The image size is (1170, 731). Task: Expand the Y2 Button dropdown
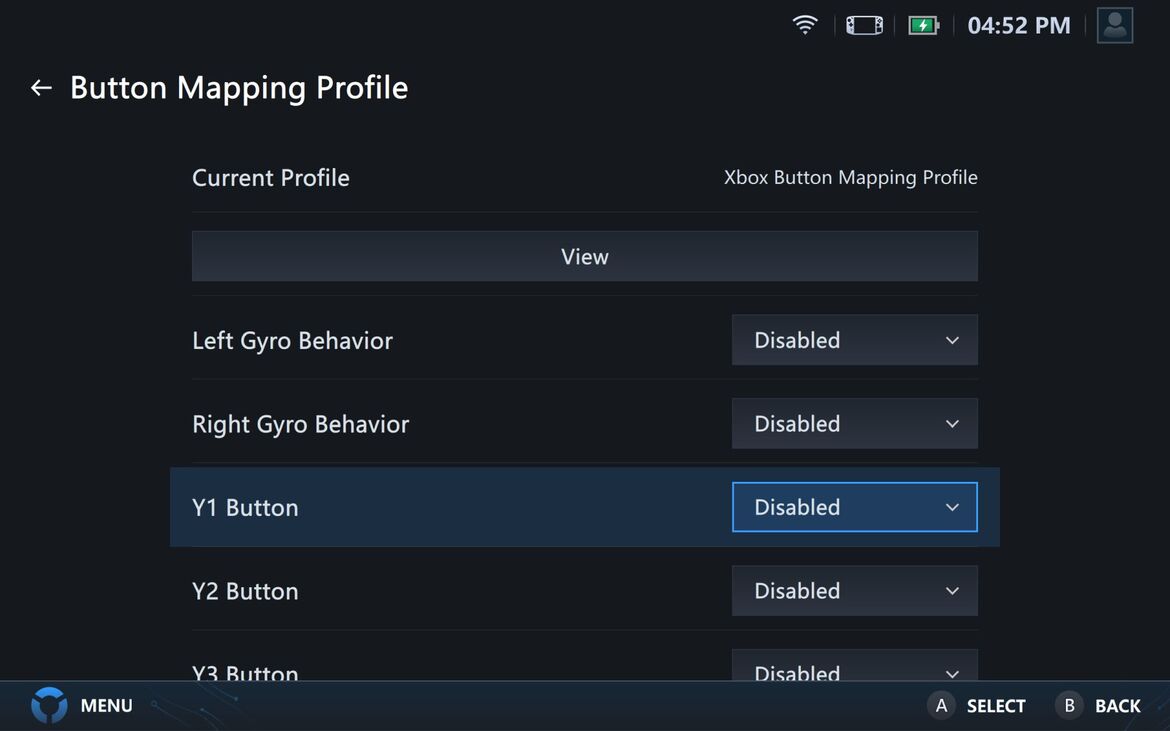tap(854, 591)
